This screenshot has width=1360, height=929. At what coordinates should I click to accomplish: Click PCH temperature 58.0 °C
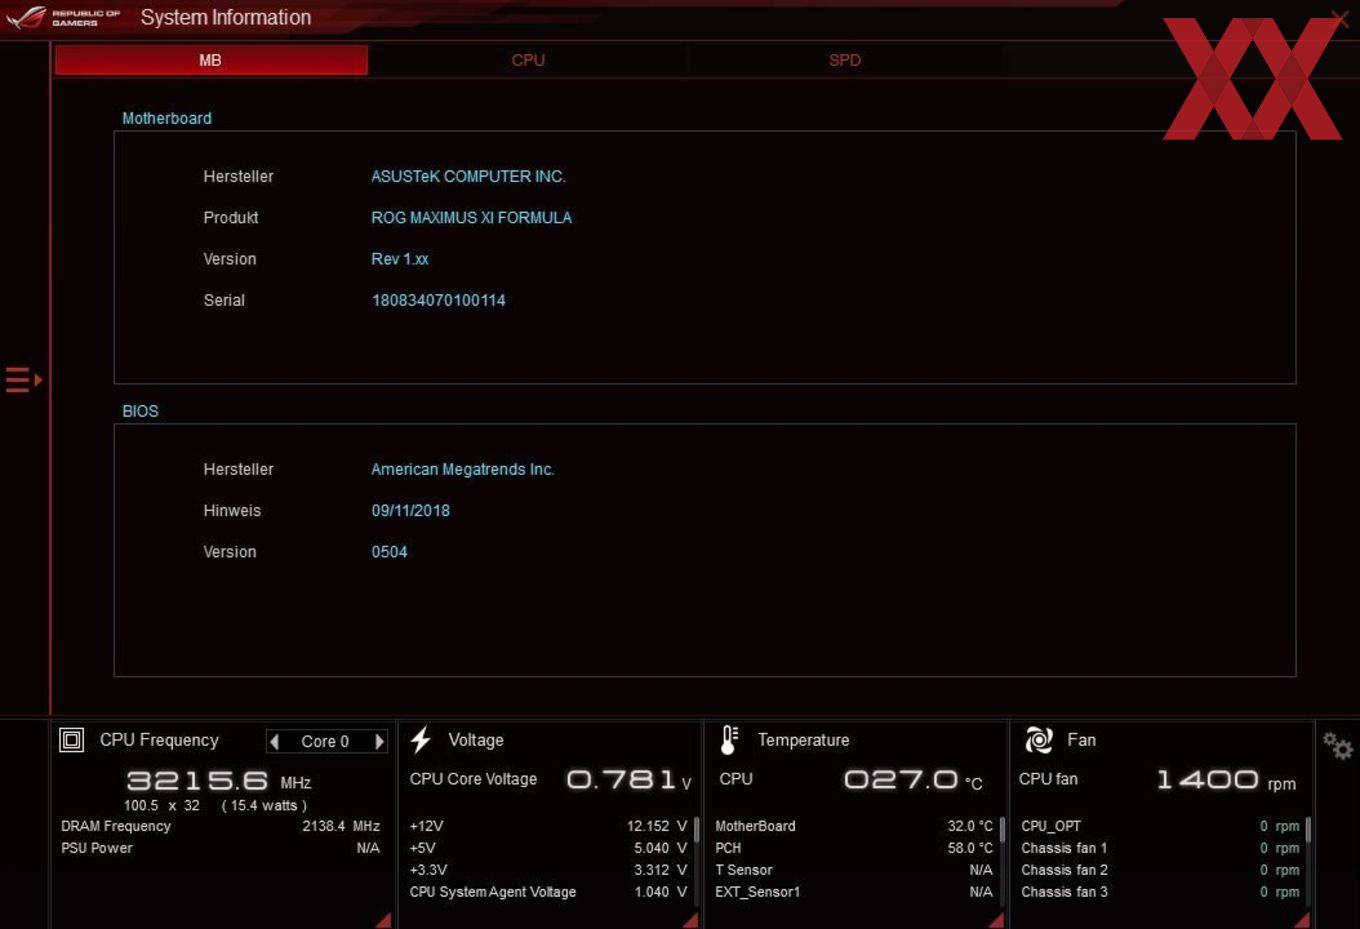(x=970, y=849)
